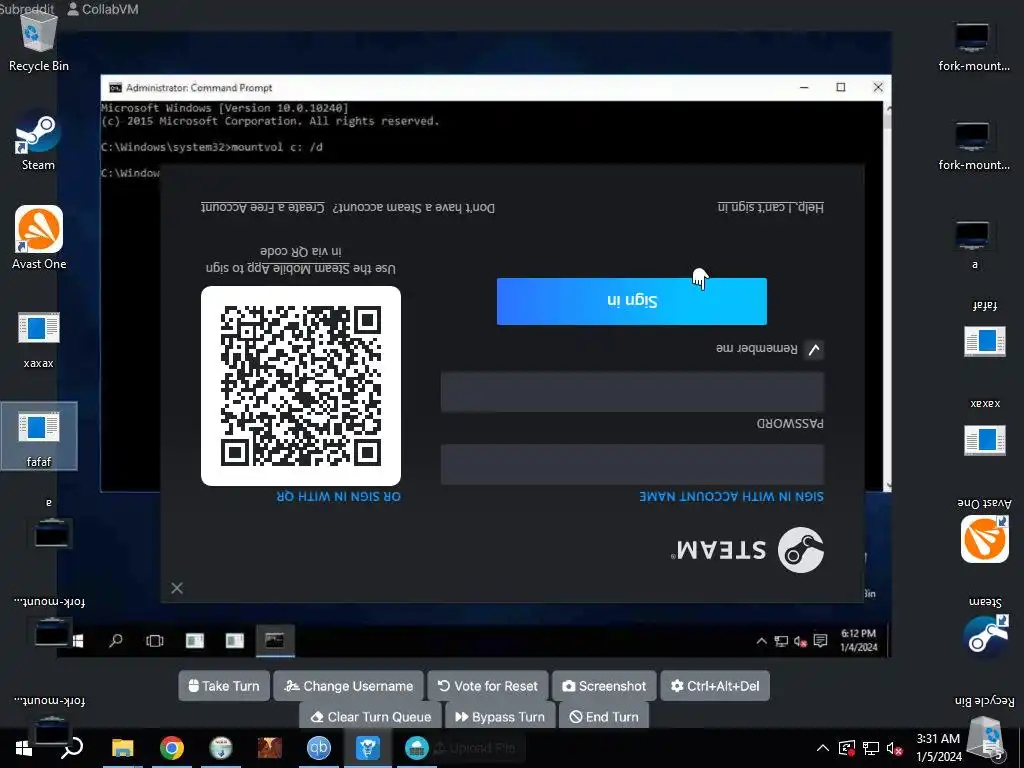Click the Change Username button
The width and height of the screenshot is (1024, 768).
349,686
